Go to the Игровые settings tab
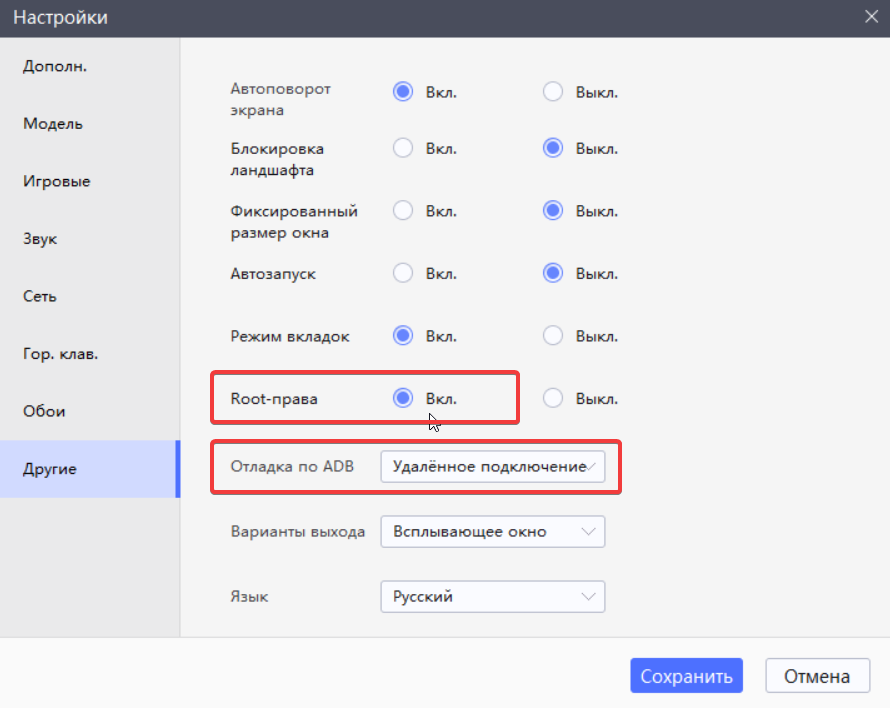The width and height of the screenshot is (890, 708). (x=57, y=182)
